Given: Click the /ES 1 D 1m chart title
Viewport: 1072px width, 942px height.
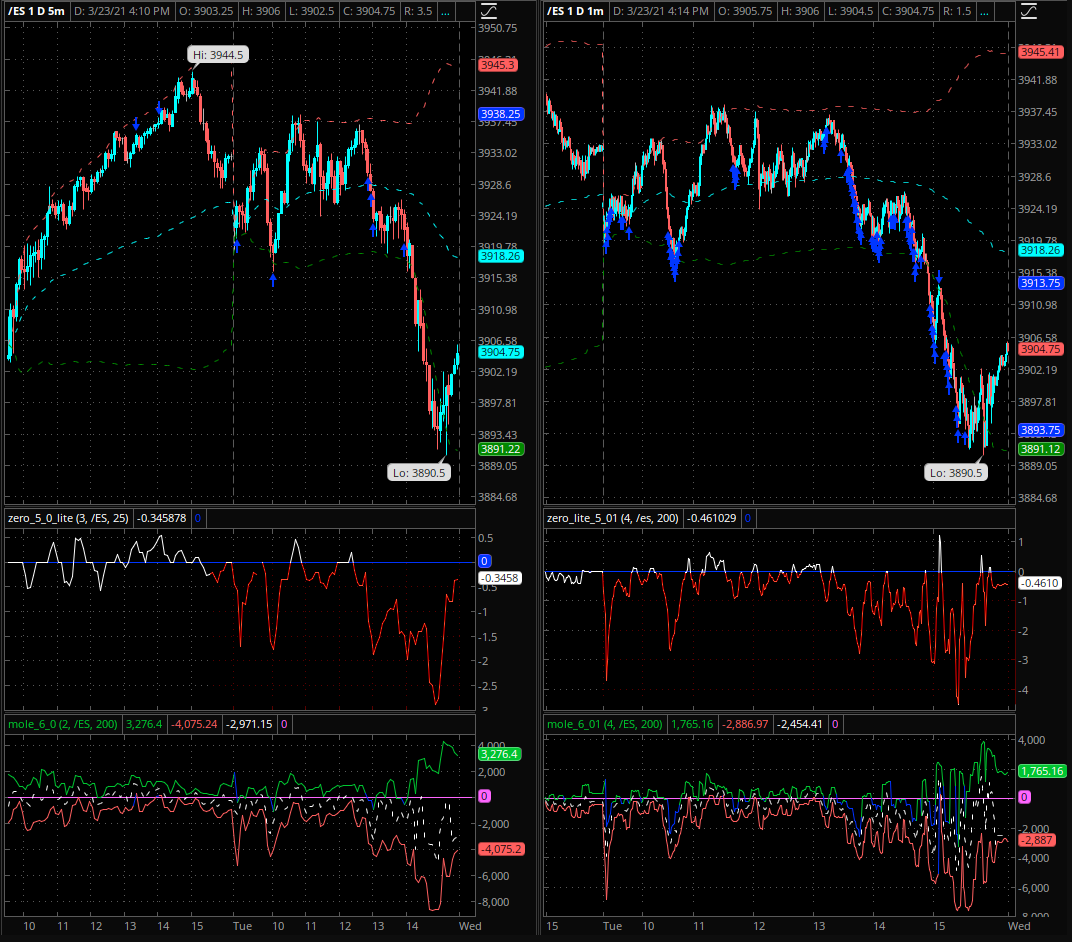Looking at the screenshot, I should 575,11.
